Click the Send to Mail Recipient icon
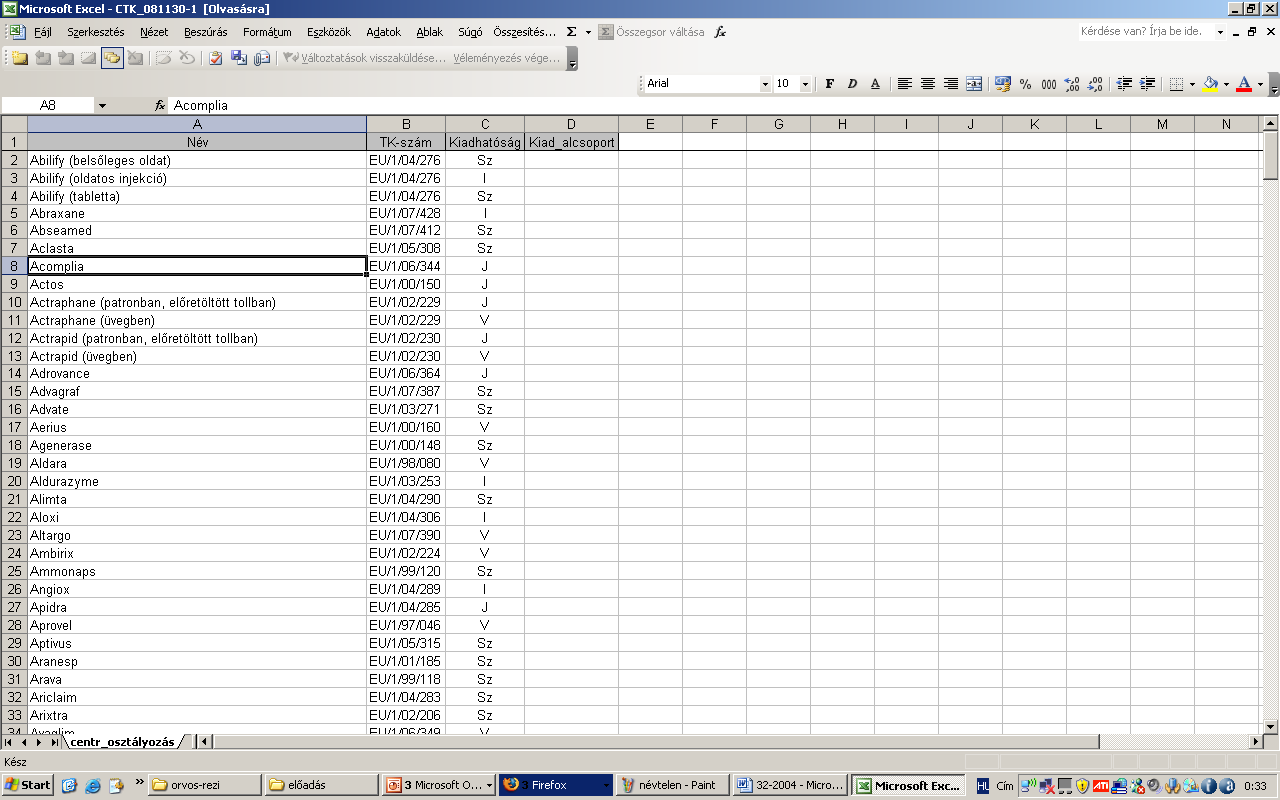1280x800 pixels. click(262, 58)
